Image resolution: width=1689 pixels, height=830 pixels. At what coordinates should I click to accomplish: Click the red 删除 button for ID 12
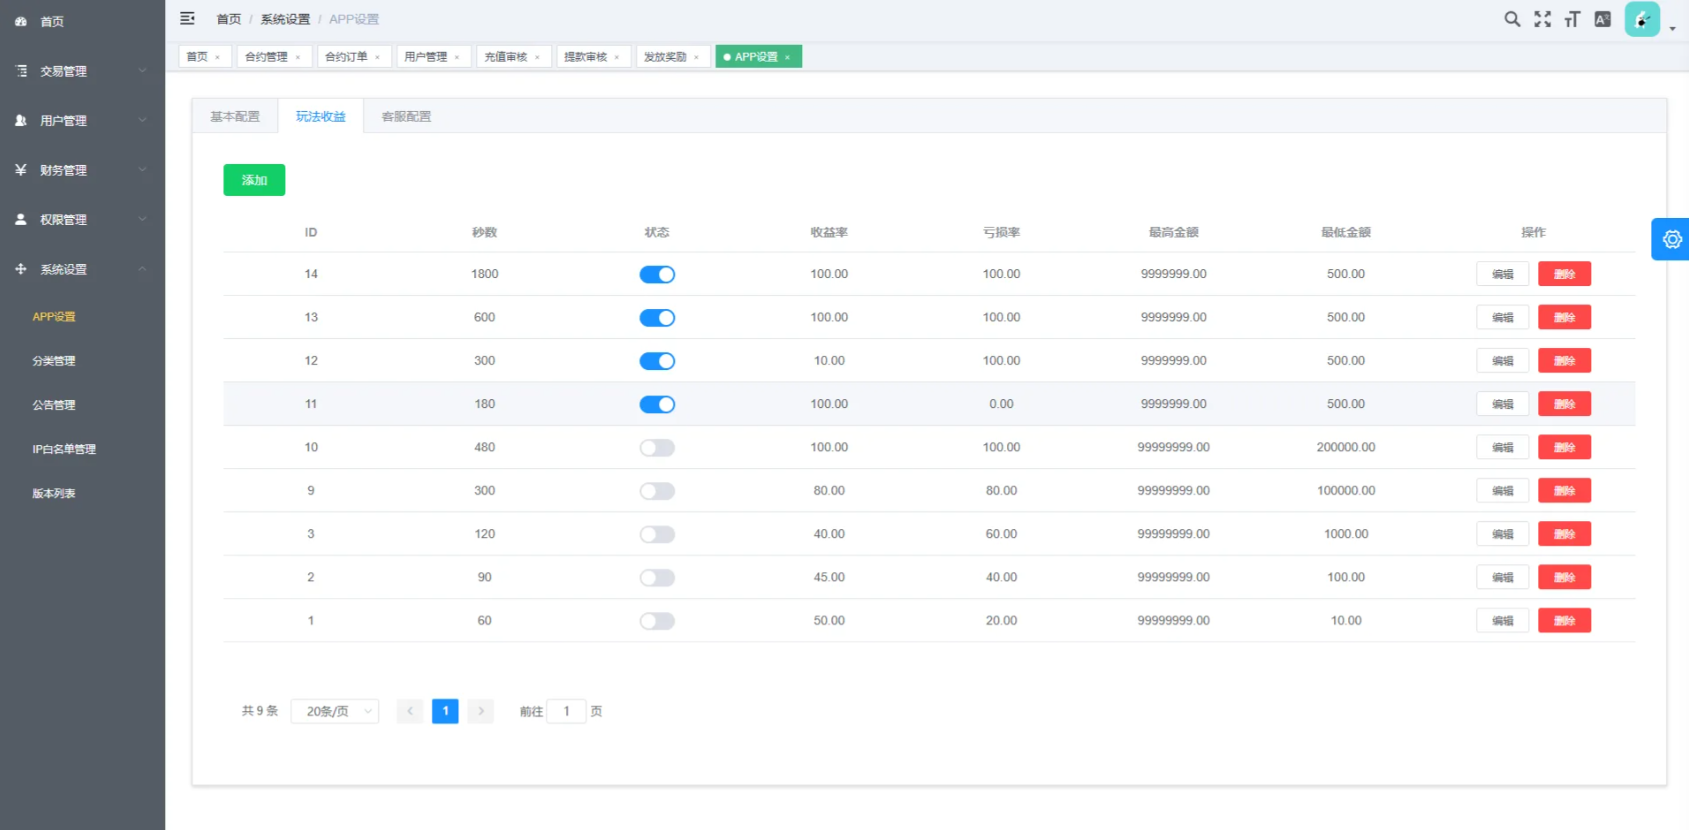(1564, 361)
